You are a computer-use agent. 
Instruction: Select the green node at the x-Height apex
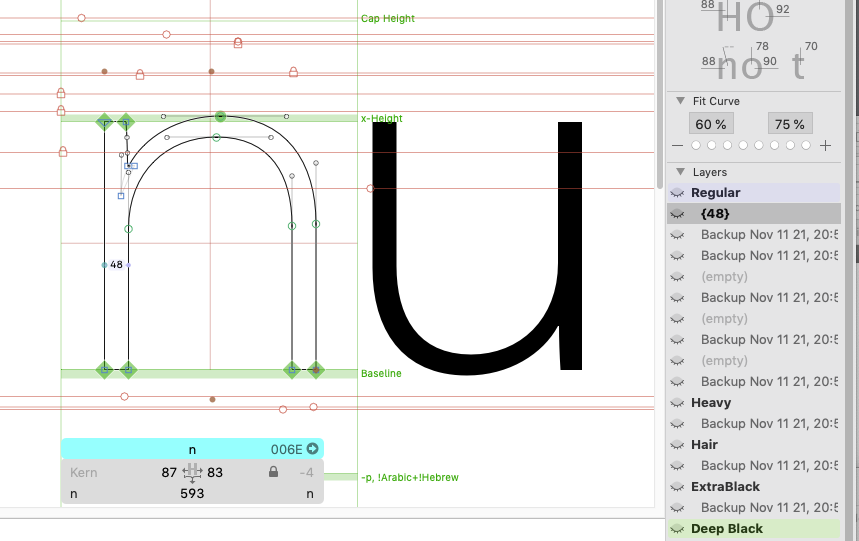pyautogui.click(x=220, y=117)
